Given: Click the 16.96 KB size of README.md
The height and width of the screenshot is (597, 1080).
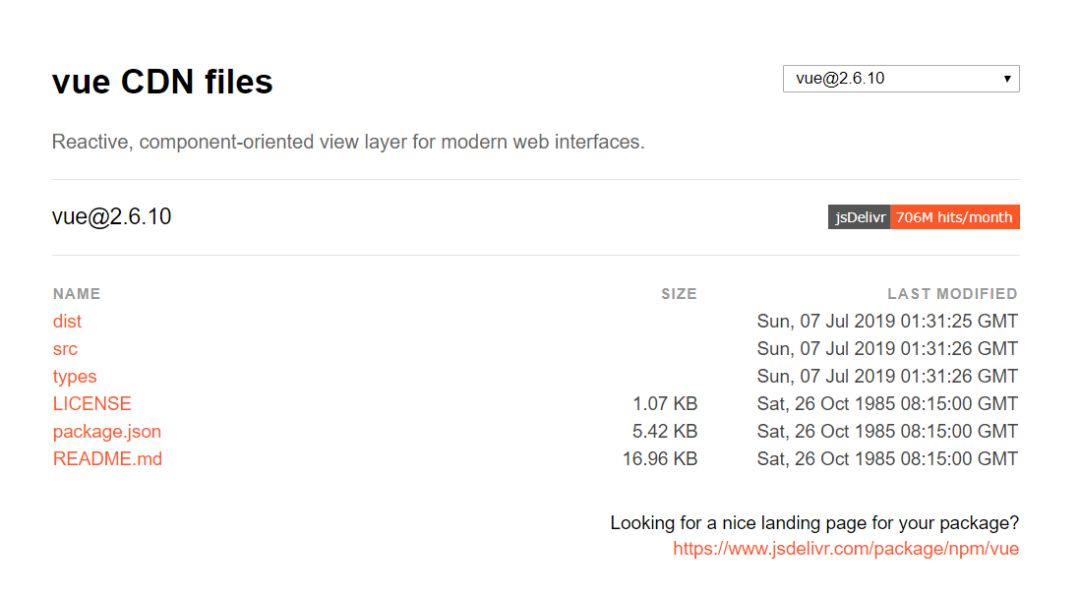Looking at the screenshot, I should (x=660, y=459).
